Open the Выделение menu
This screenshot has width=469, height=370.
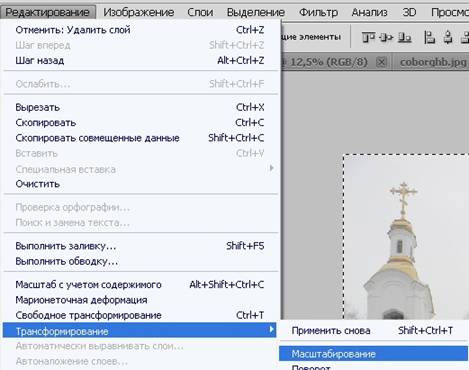[x=256, y=12]
